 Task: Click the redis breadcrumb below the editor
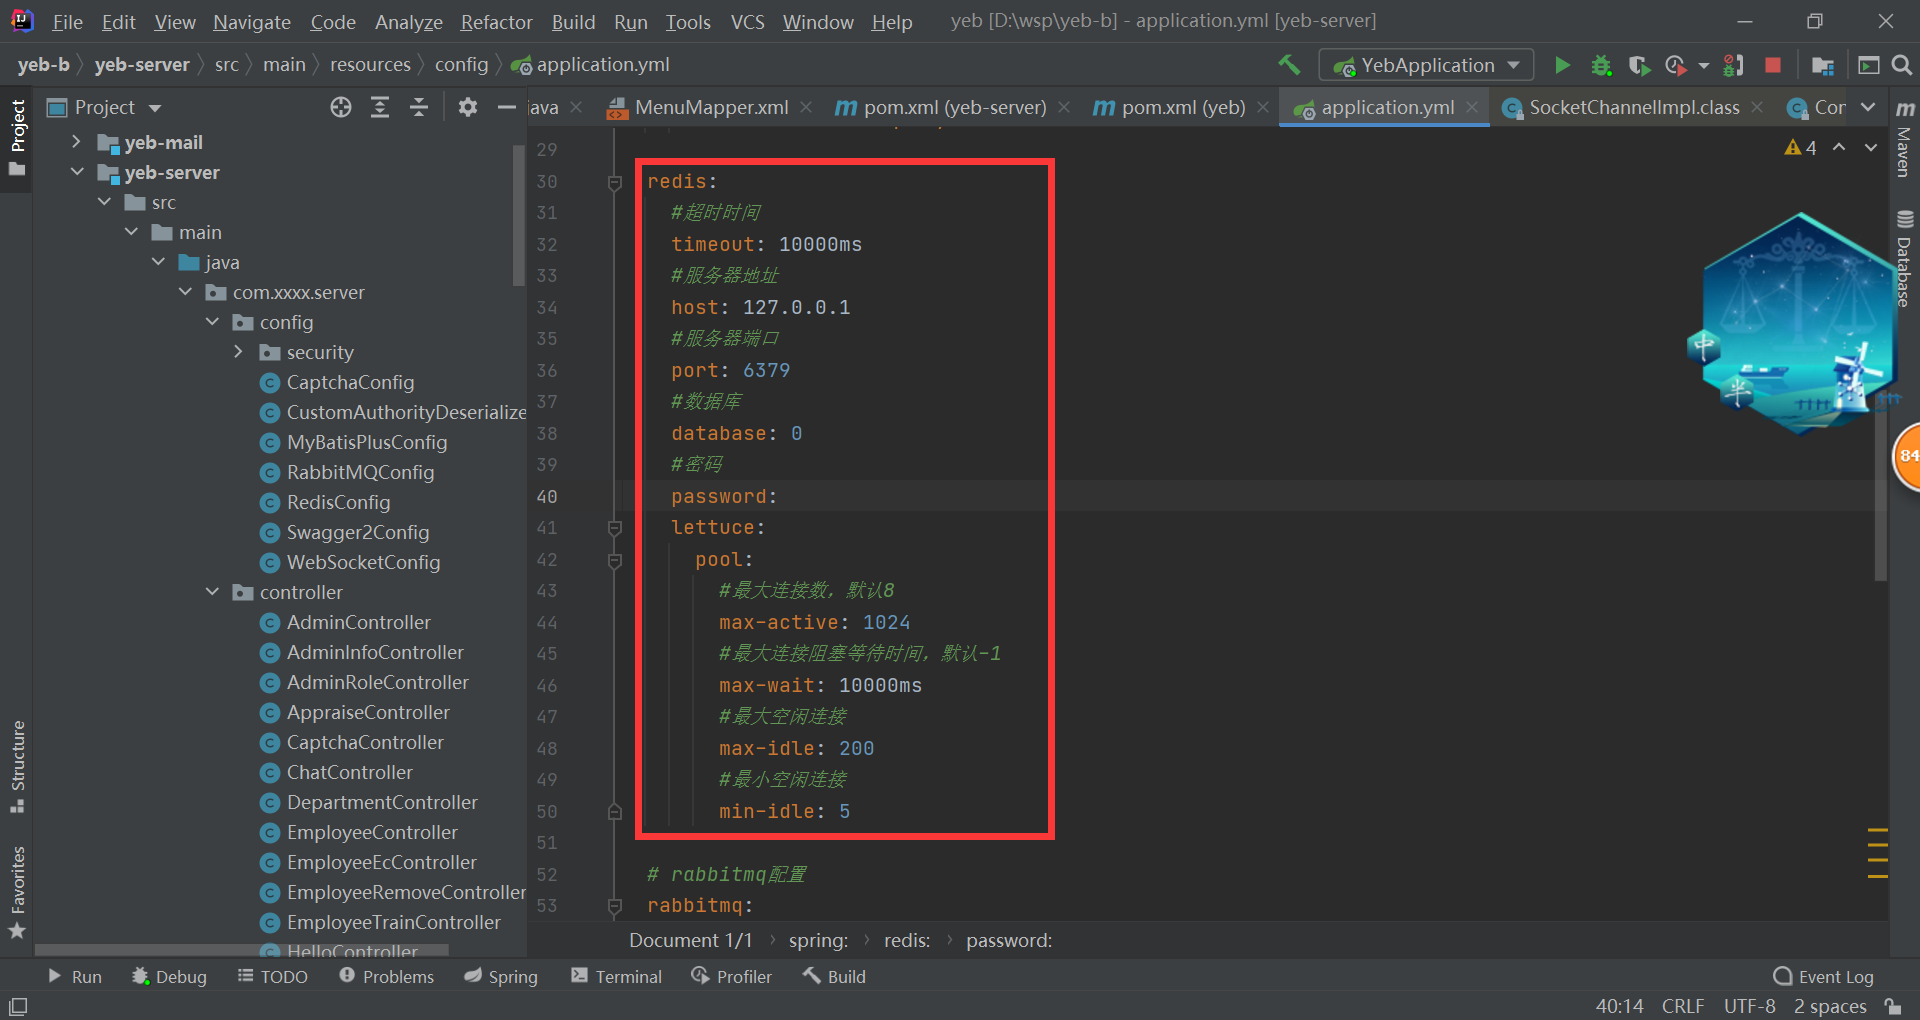906,940
